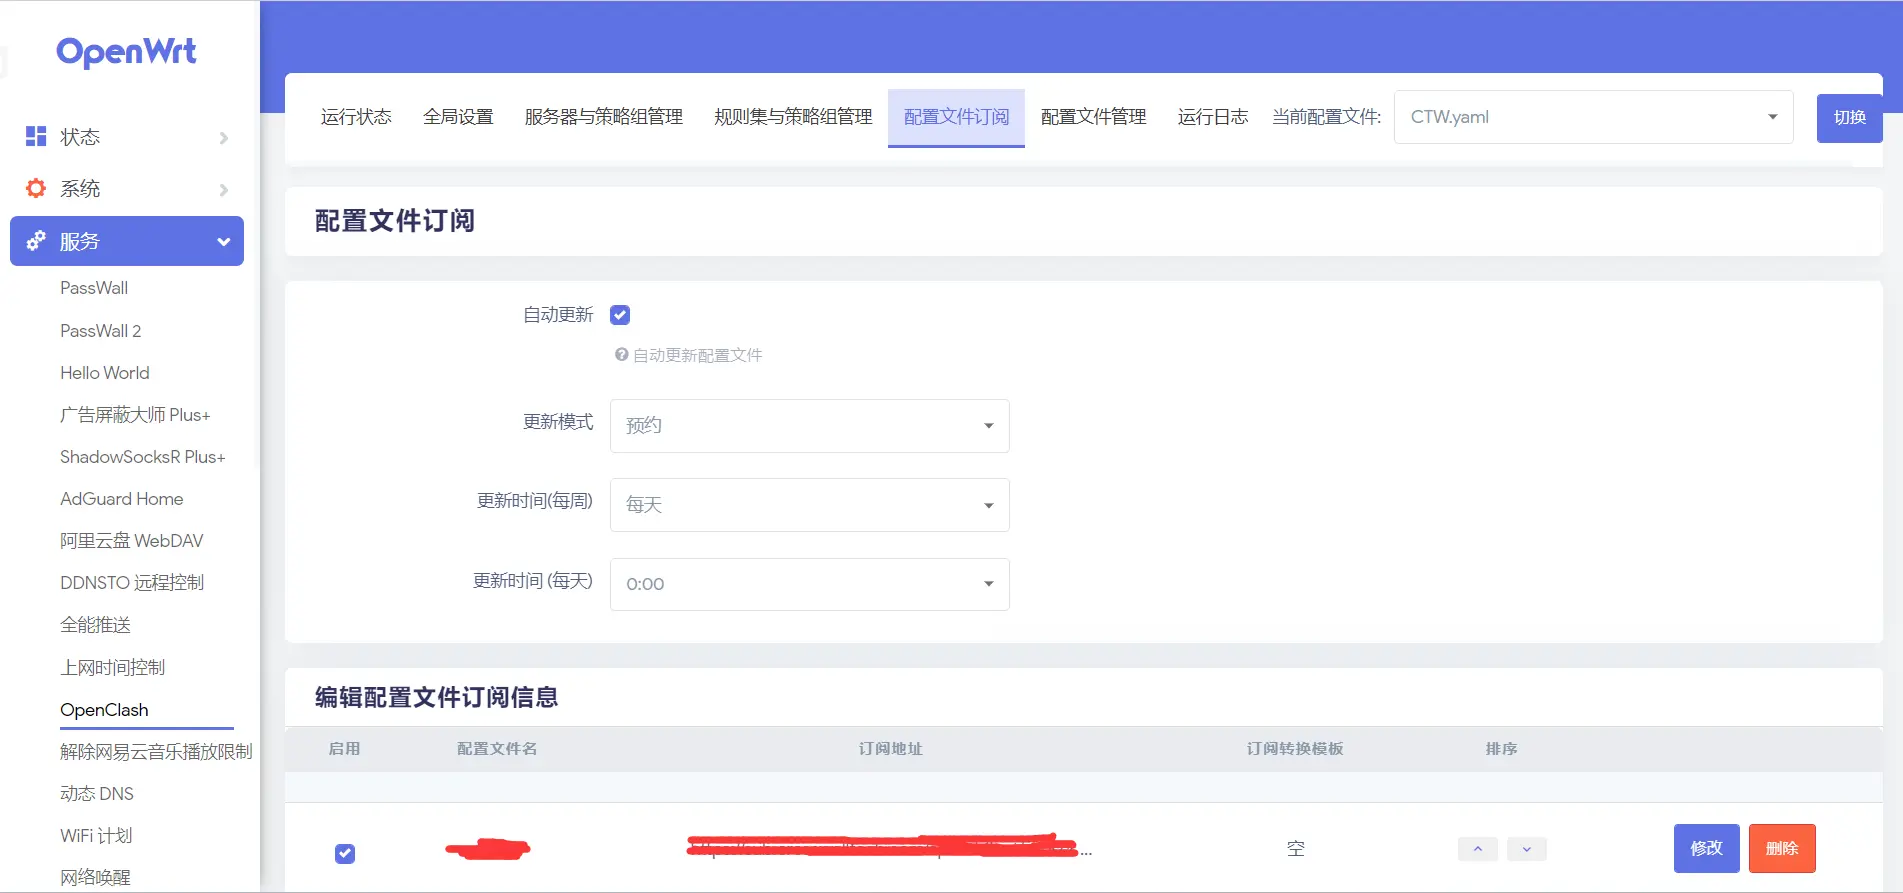Click the 修改 button

(1706, 848)
